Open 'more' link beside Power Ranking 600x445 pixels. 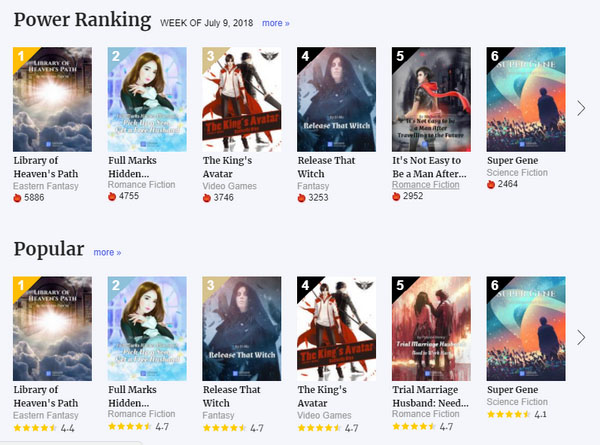pos(276,23)
